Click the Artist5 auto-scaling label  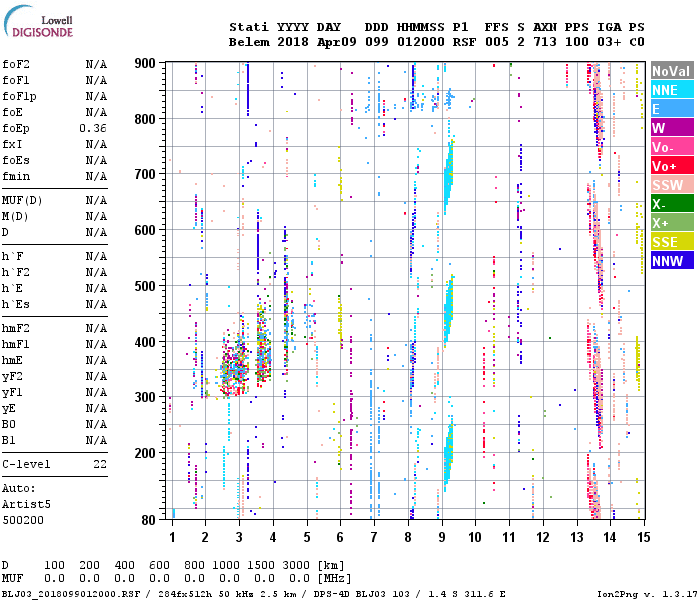coord(26,504)
